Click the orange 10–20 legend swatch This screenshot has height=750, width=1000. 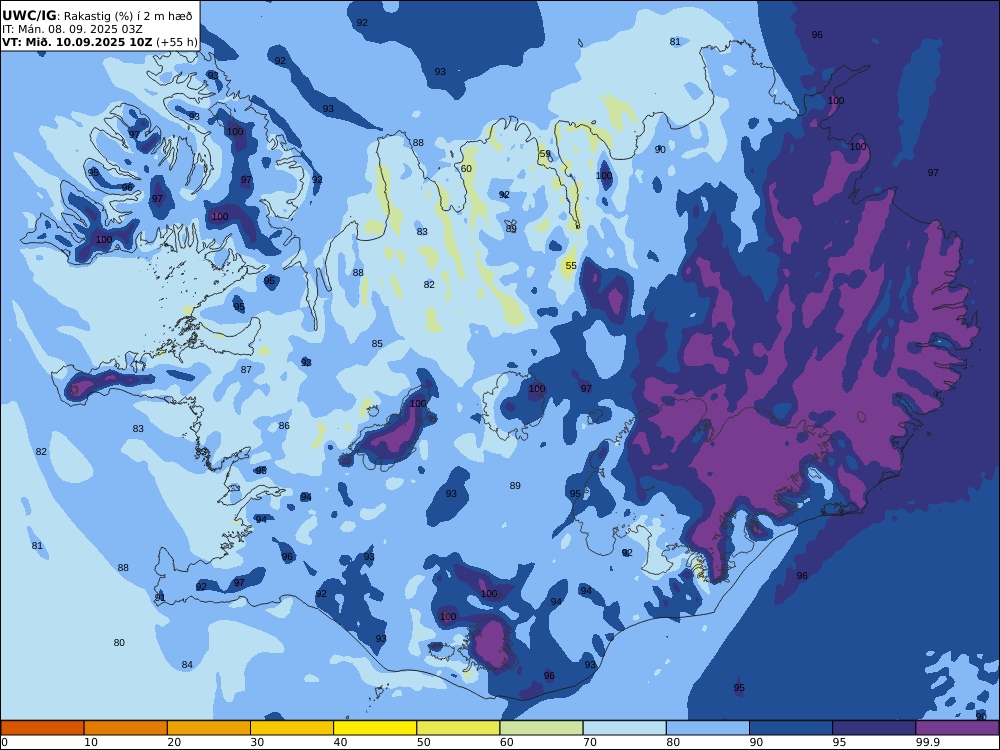coord(126,728)
